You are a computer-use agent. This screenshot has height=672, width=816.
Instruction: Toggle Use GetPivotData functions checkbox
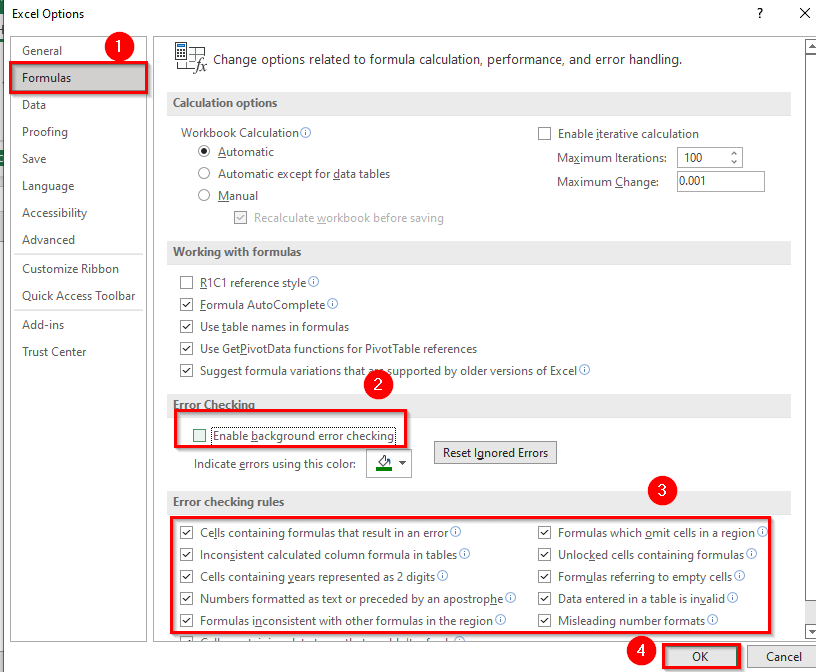[x=186, y=348]
